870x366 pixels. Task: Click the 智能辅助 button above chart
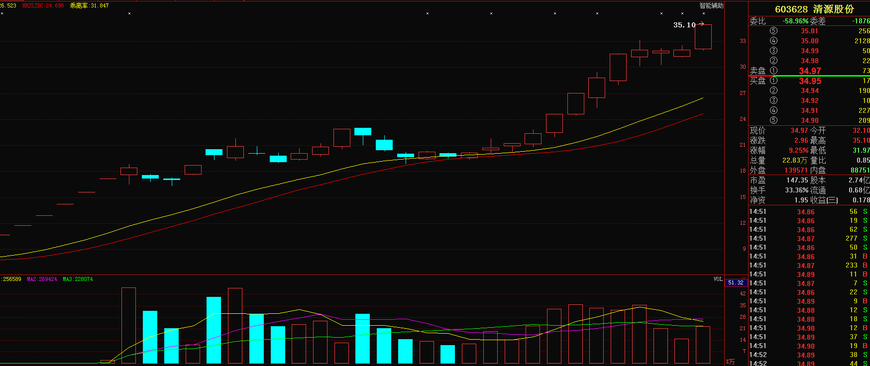711,6
